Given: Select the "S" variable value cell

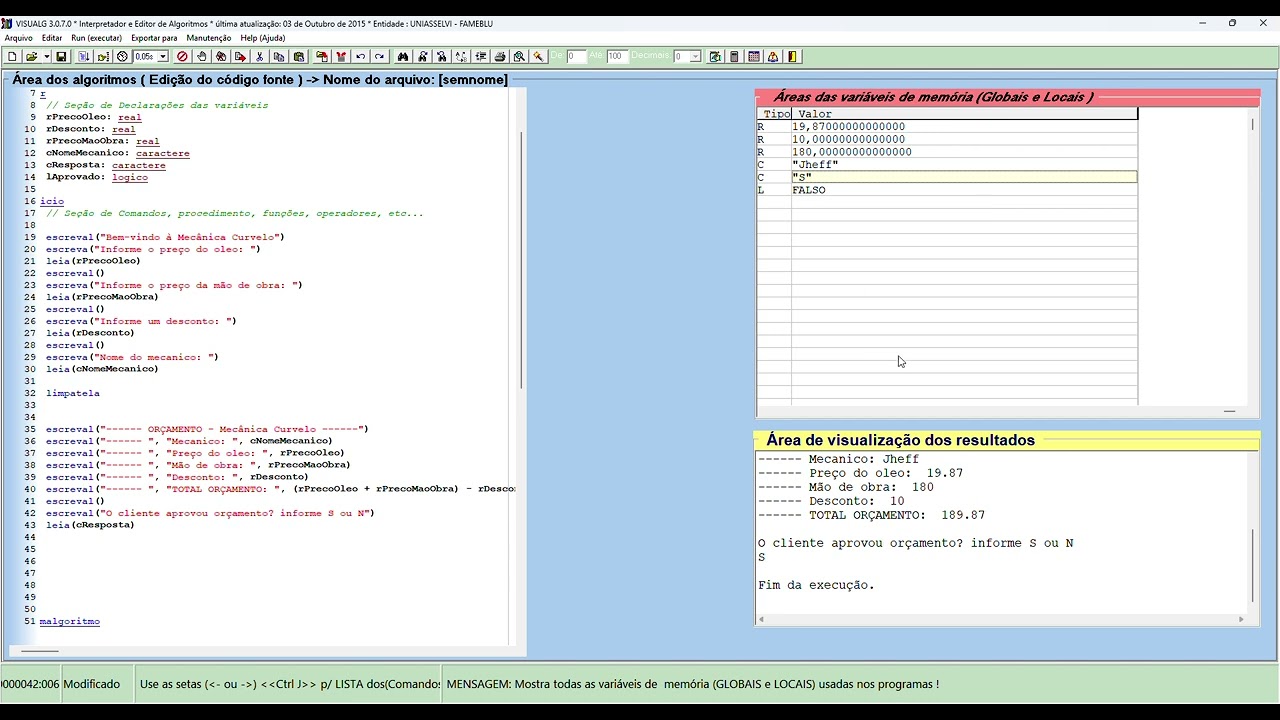Looking at the screenshot, I should click(964, 177).
